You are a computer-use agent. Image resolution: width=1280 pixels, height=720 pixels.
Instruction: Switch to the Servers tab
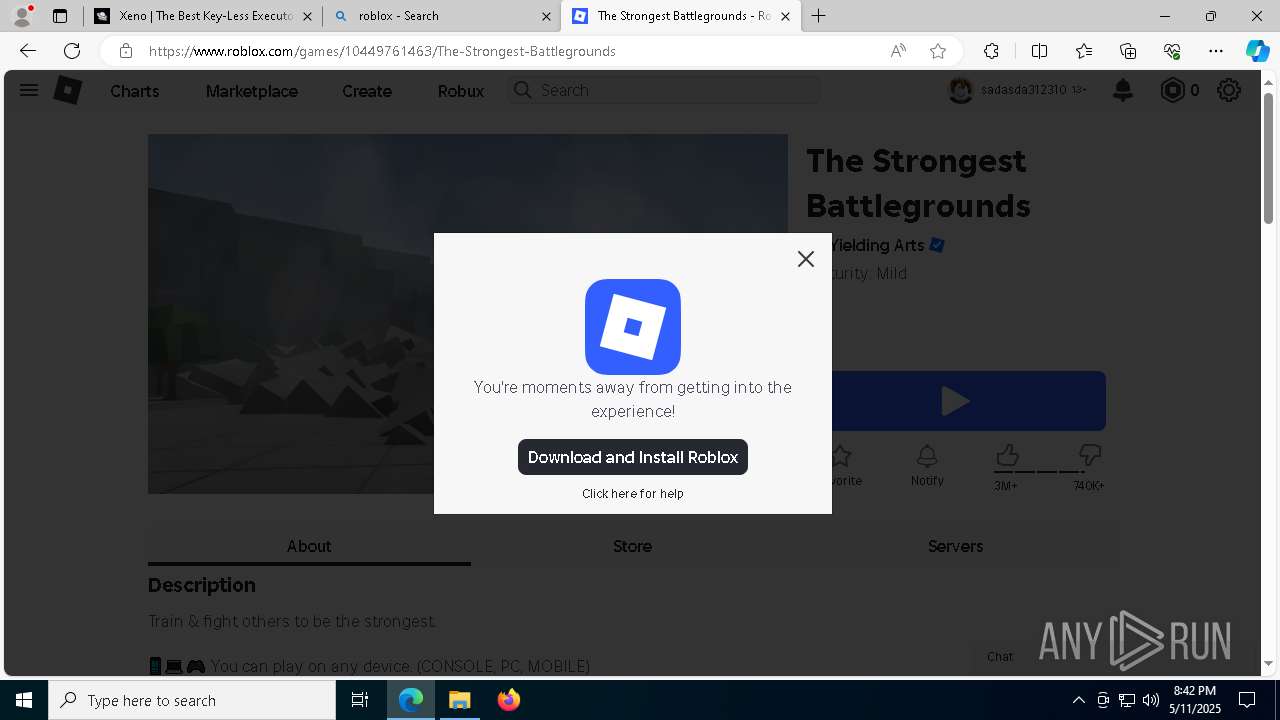[x=955, y=546]
